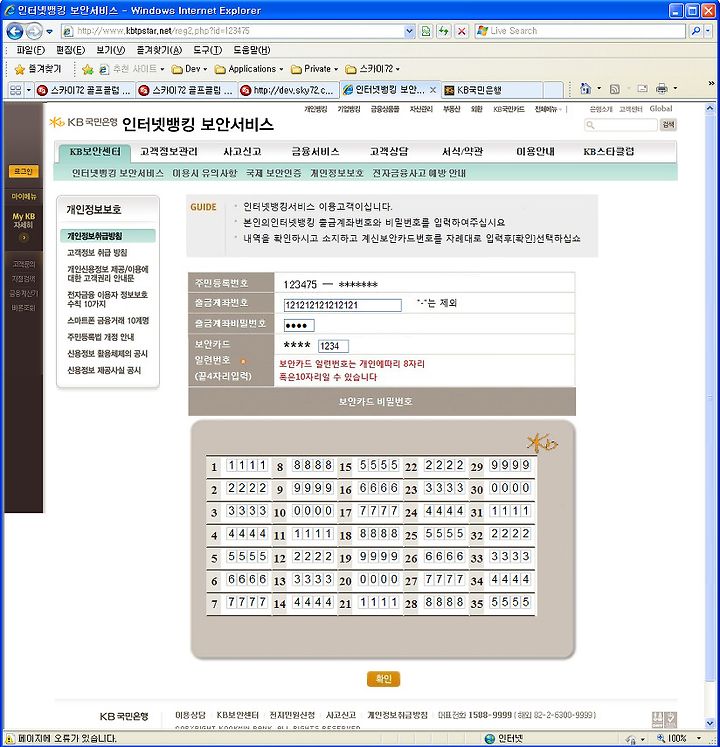720x747 pixels.
Task: Open the 도구(T) menu
Action: (207, 50)
